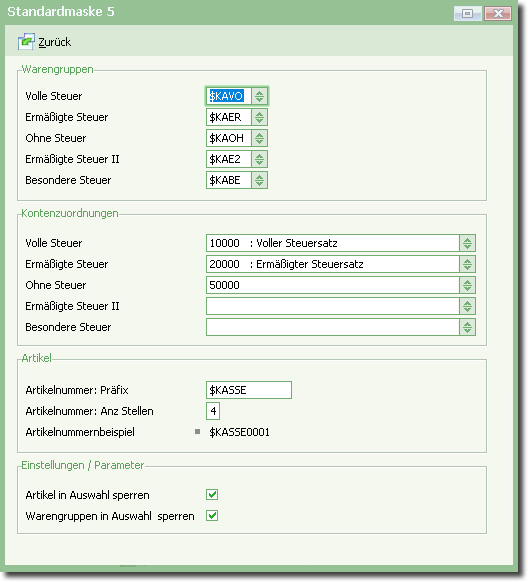Maximize the Standardmaske 5 window
This screenshot has width=528, height=582.
468,14
